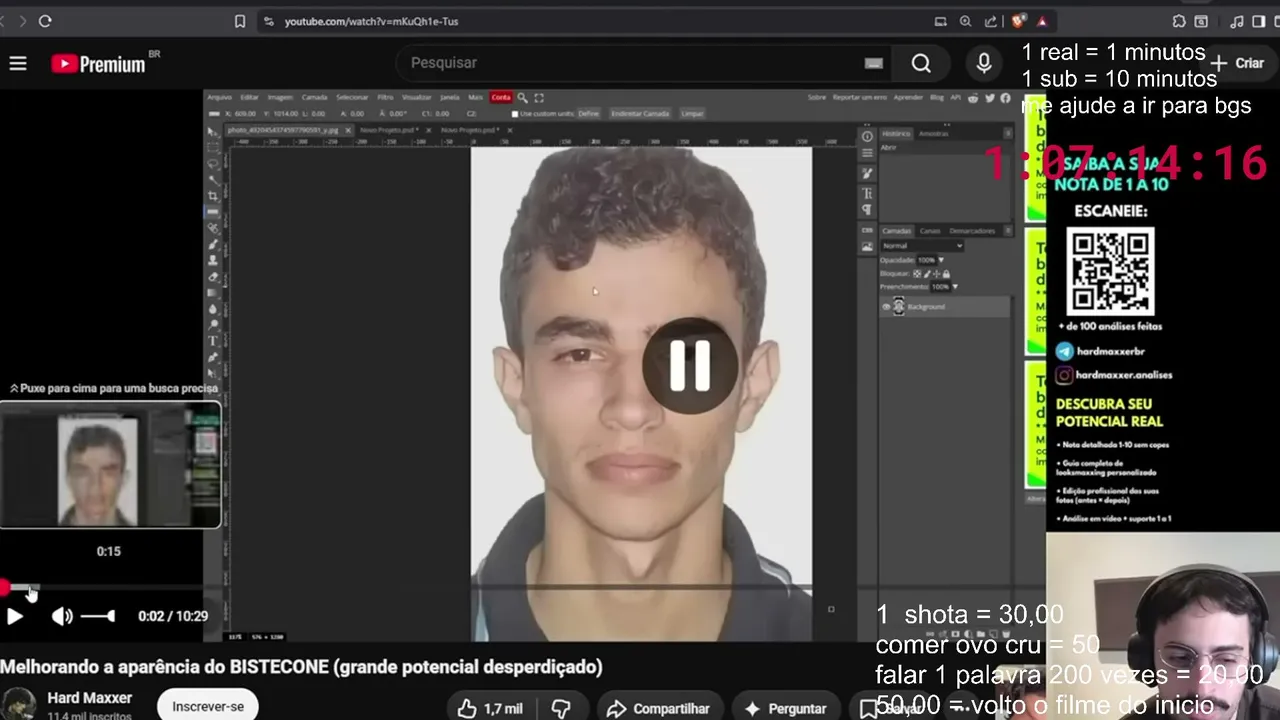Open the Normal blend mode dropdown
Screen dimensions: 1280x720
923,246
